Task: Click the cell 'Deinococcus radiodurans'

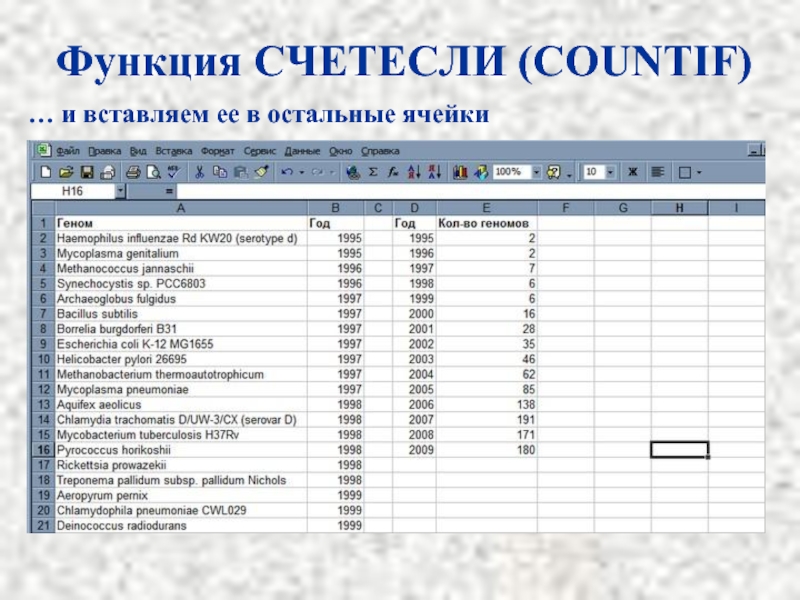Action: 181,526
